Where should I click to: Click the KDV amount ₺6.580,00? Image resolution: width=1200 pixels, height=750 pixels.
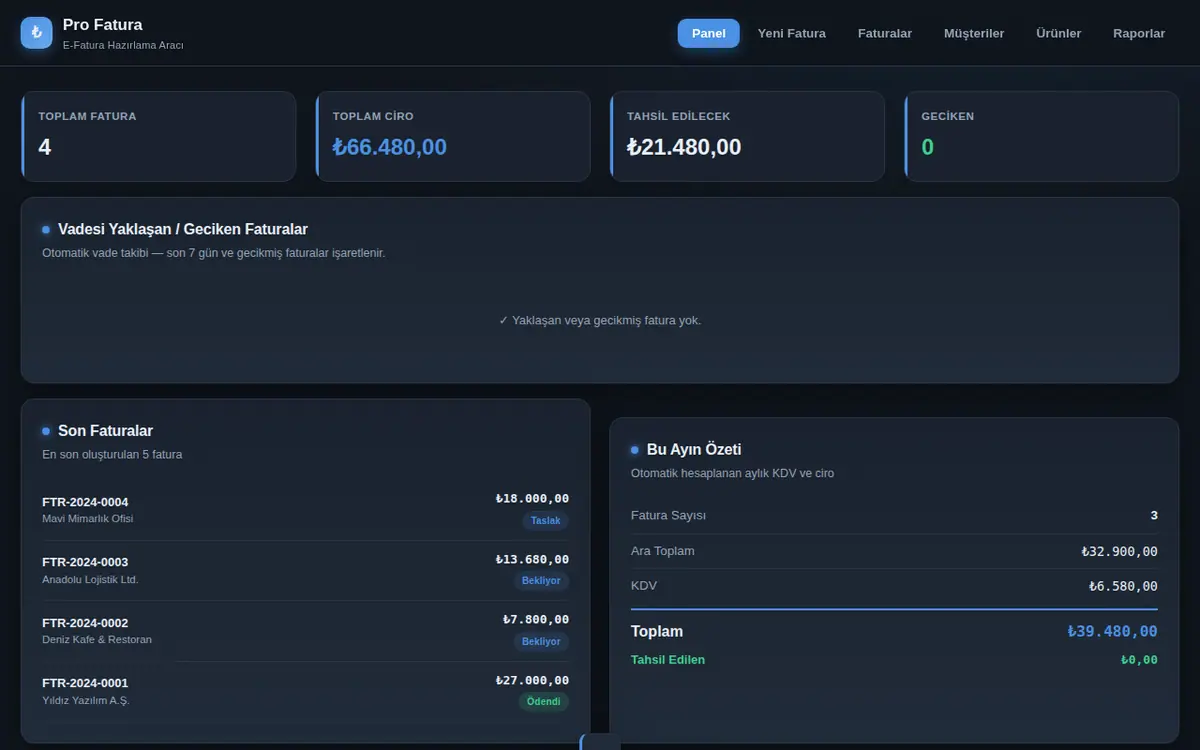point(1123,586)
